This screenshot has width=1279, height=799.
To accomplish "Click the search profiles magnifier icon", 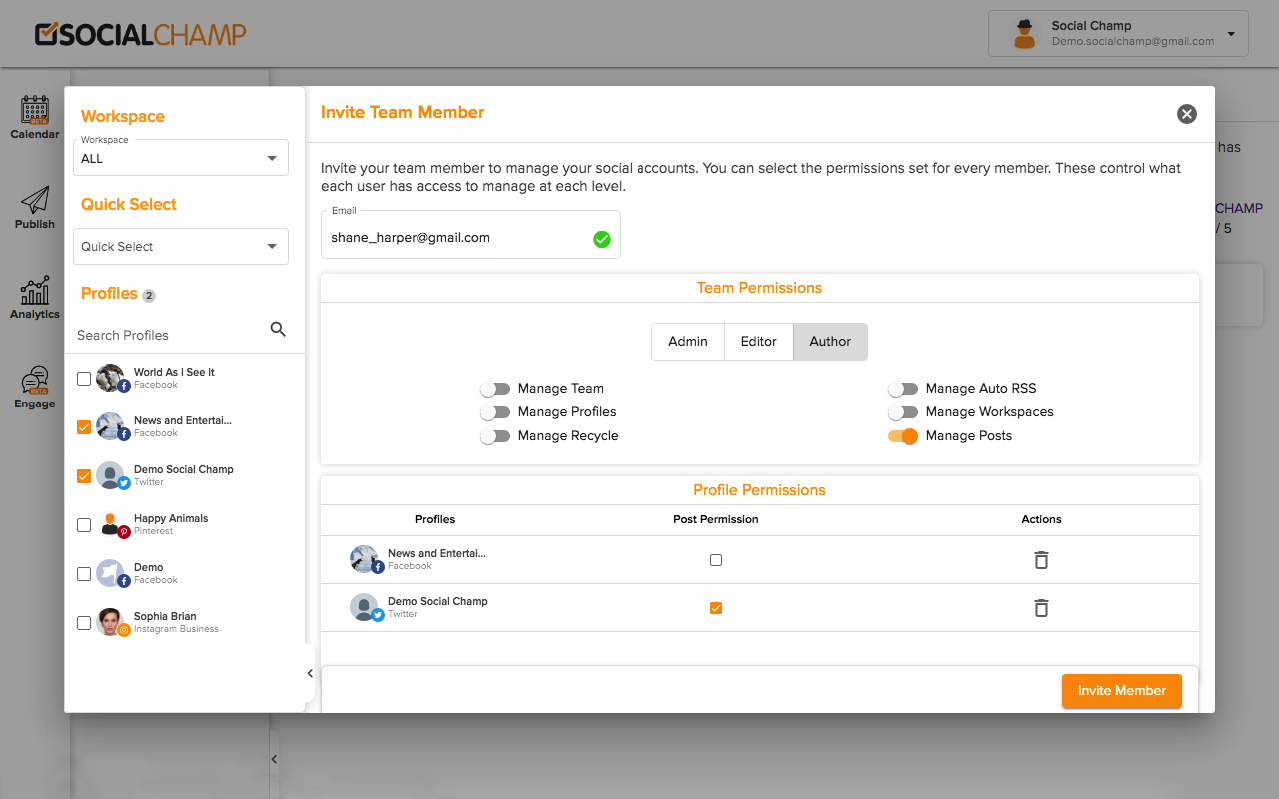I will pos(278,330).
